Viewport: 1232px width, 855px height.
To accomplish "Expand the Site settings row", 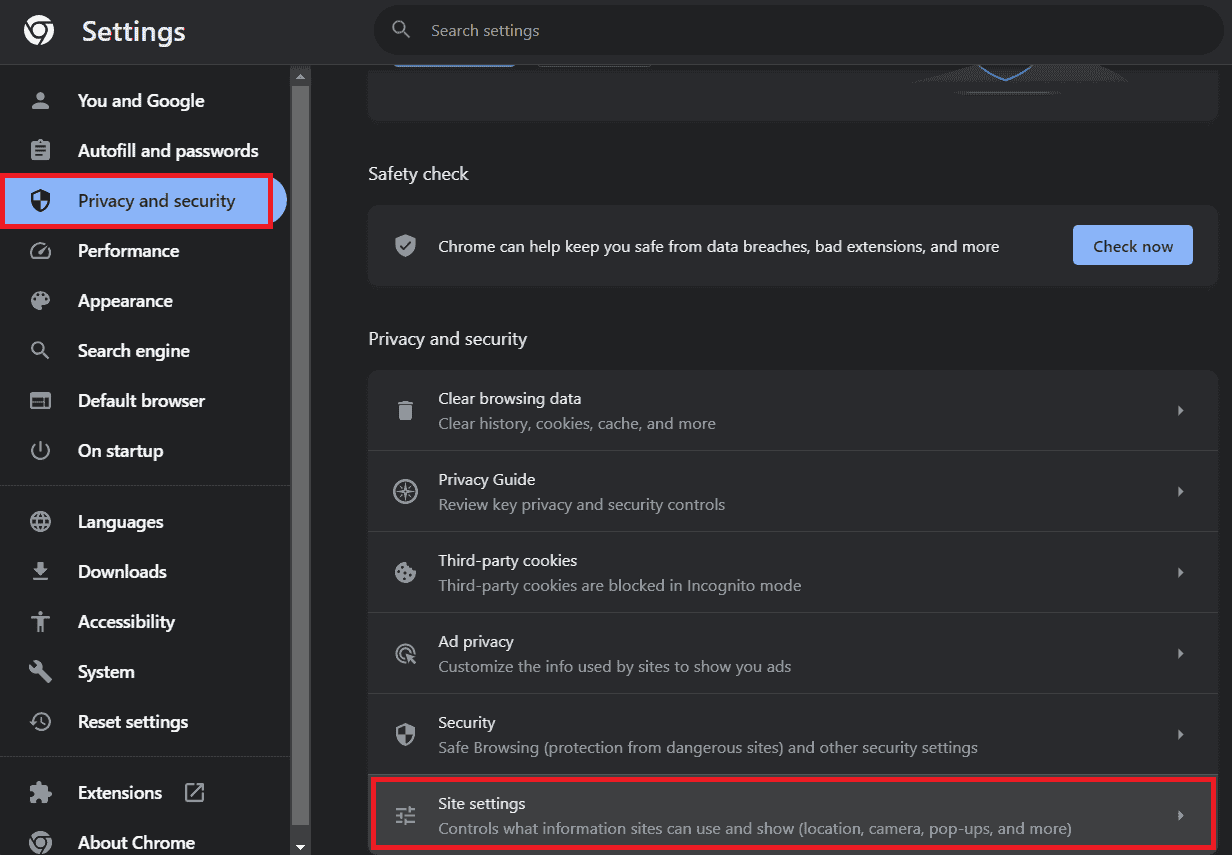I will point(1179,815).
